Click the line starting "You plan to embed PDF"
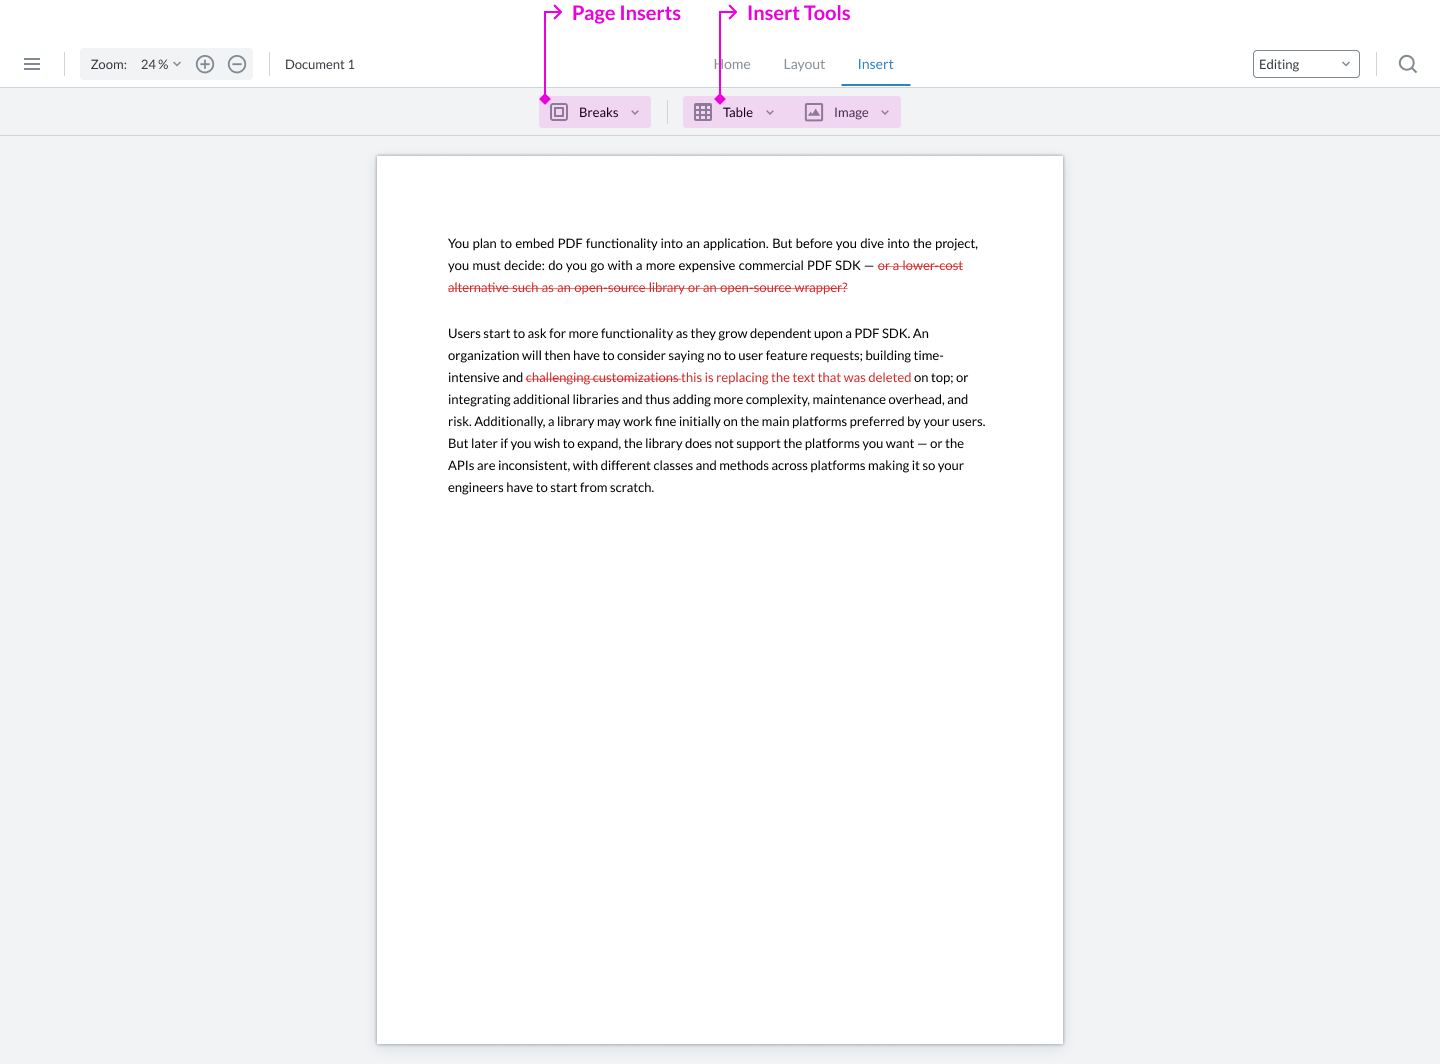This screenshot has height=1064, width=1440. point(713,243)
